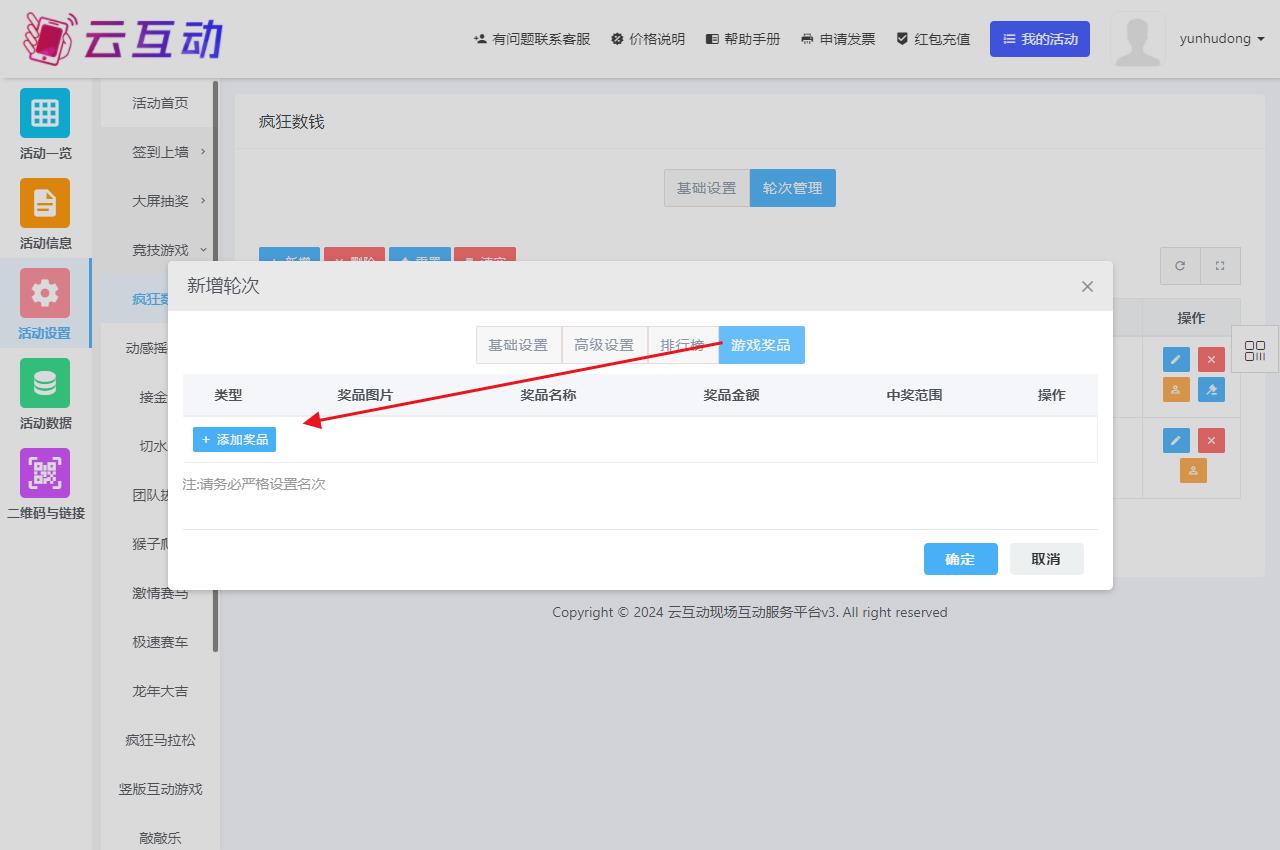Open the 极速赛车 game menu item
The height and width of the screenshot is (850, 1280).
pyautogui.click(x=160, y=642)
